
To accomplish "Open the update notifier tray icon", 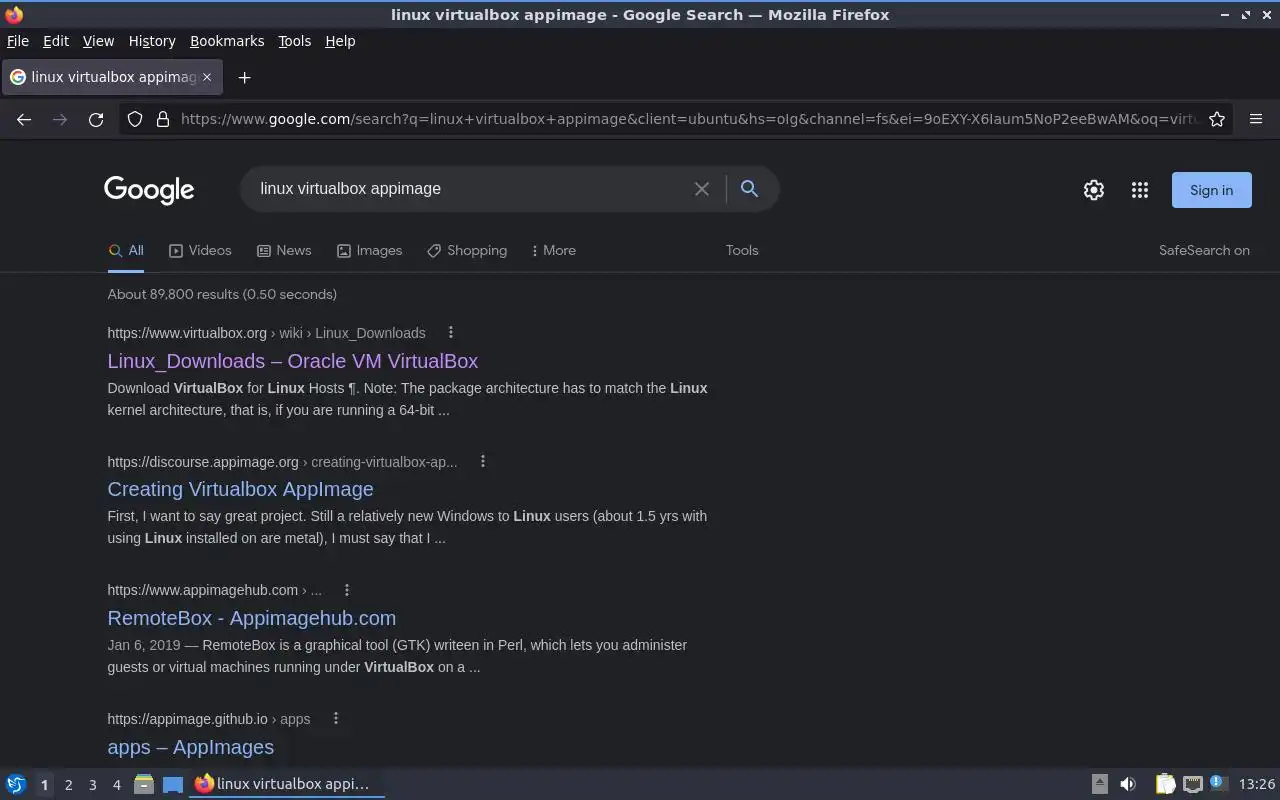I will tap(1218, 783).
